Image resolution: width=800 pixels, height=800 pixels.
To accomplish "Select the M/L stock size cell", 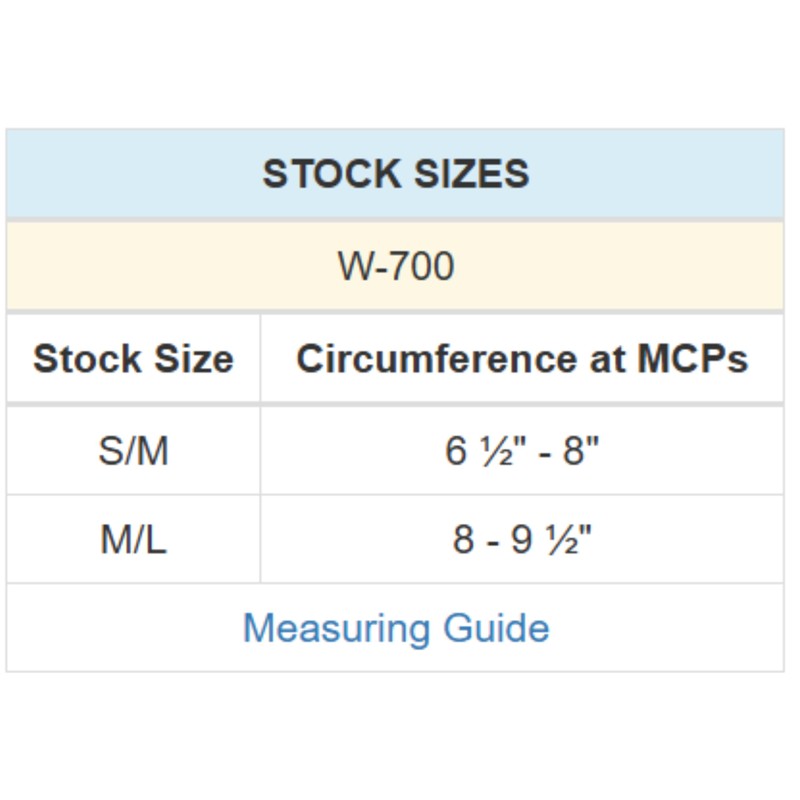I will [133, 540].
